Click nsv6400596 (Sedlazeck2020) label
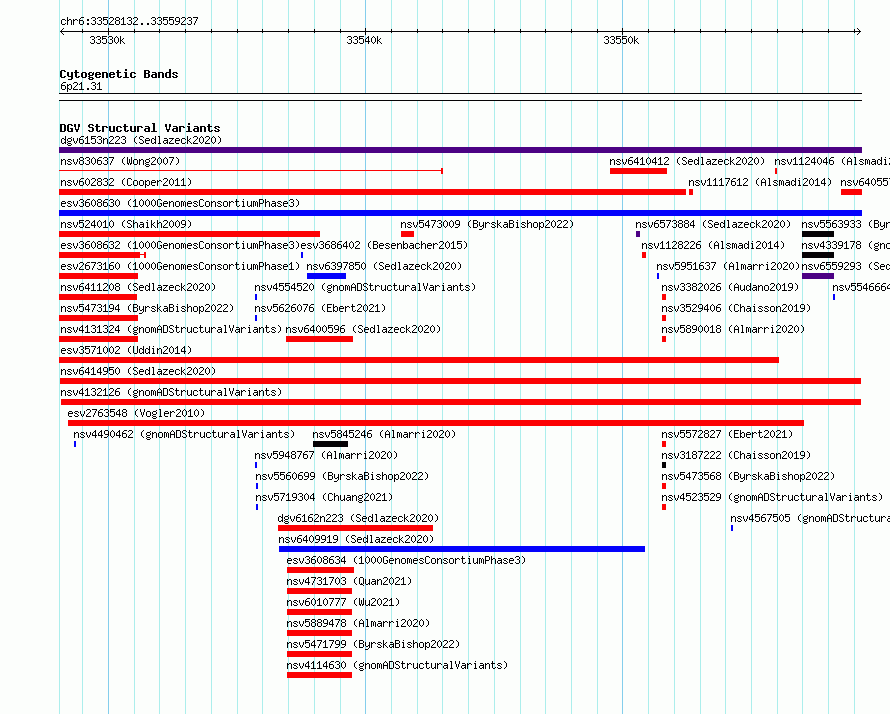This screenshot has height=714, width=890. coord(363,329)
